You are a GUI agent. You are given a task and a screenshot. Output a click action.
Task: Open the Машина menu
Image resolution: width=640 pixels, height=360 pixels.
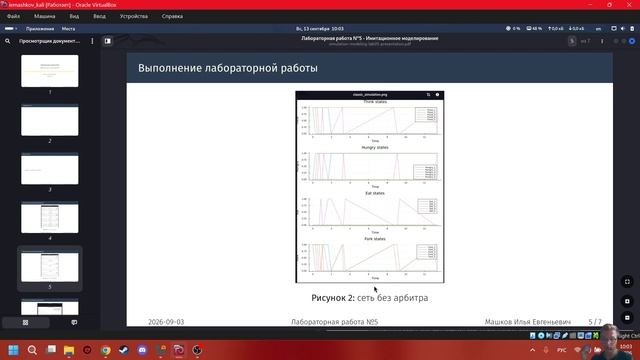click(44, 16)
